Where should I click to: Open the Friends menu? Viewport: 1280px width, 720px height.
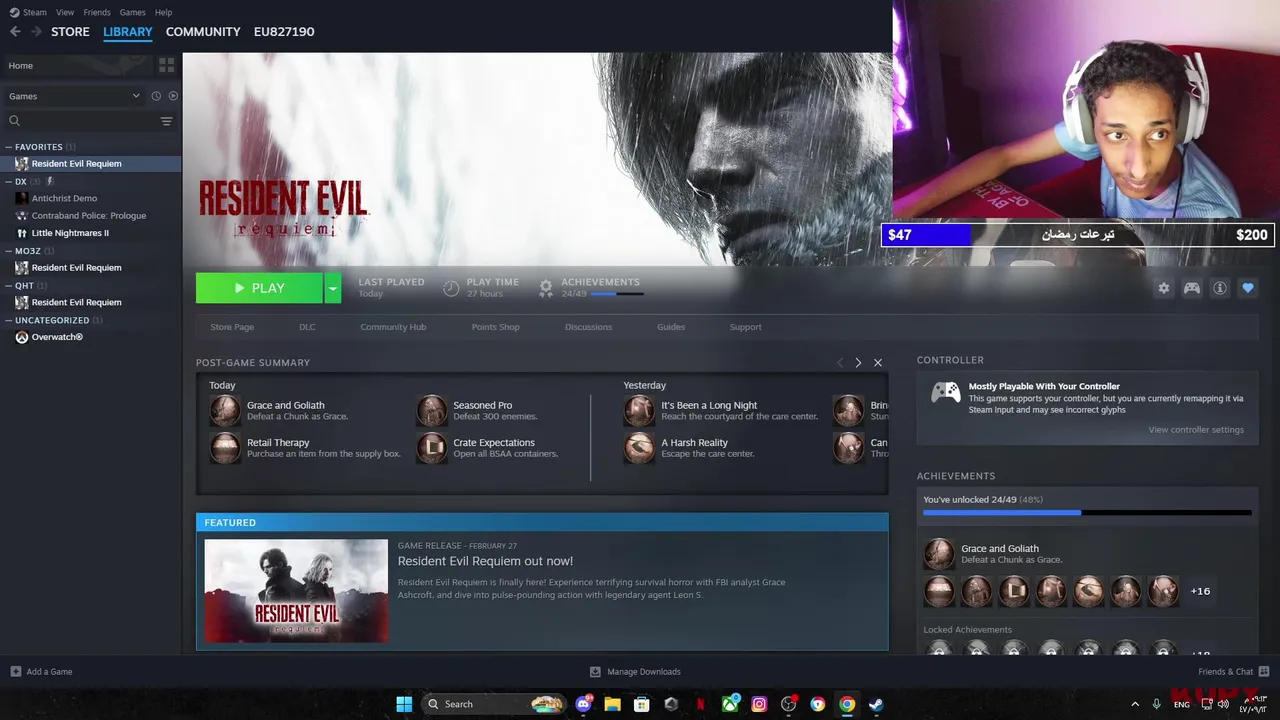pyautogui.click(x=97, y=12)
